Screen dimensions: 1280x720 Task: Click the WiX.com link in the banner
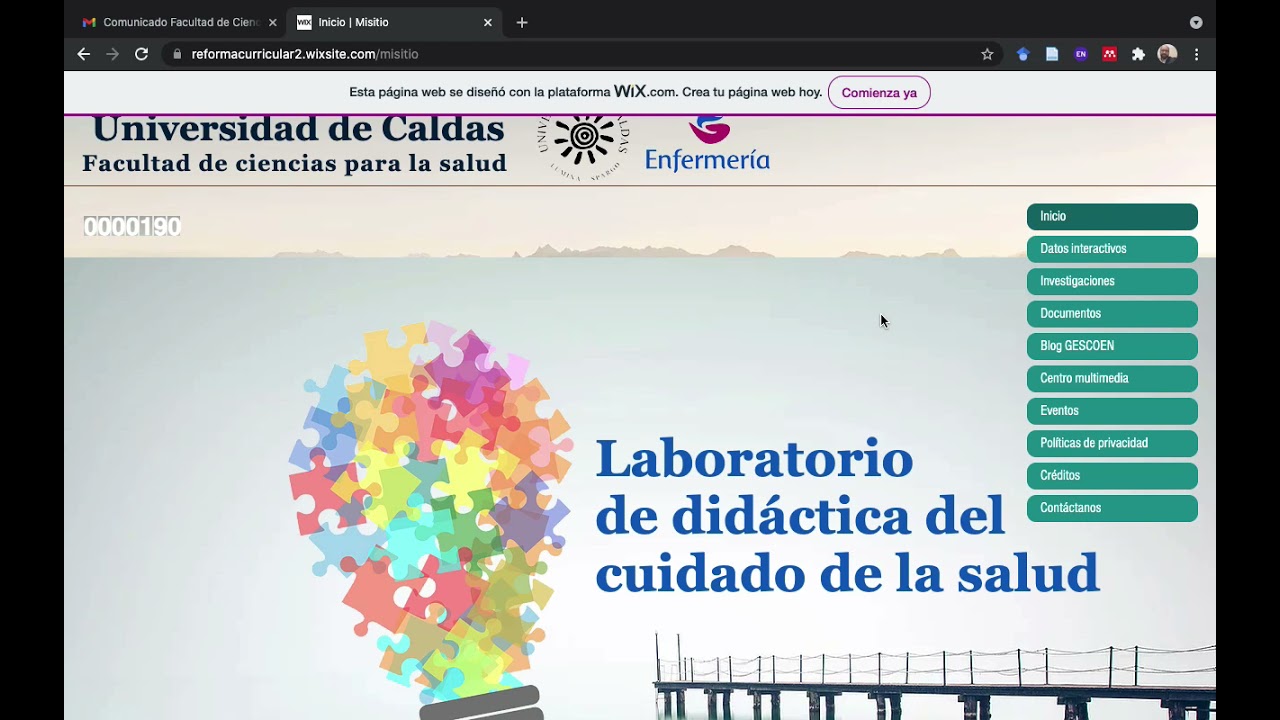(645, 92)
